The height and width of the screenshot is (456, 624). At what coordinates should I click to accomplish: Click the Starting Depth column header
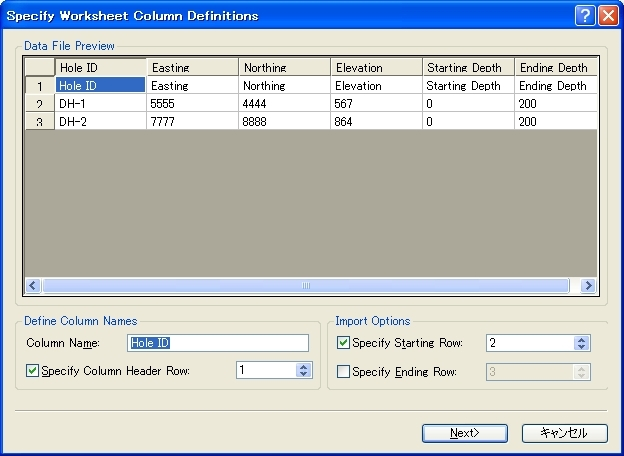[x=468, y=68]
